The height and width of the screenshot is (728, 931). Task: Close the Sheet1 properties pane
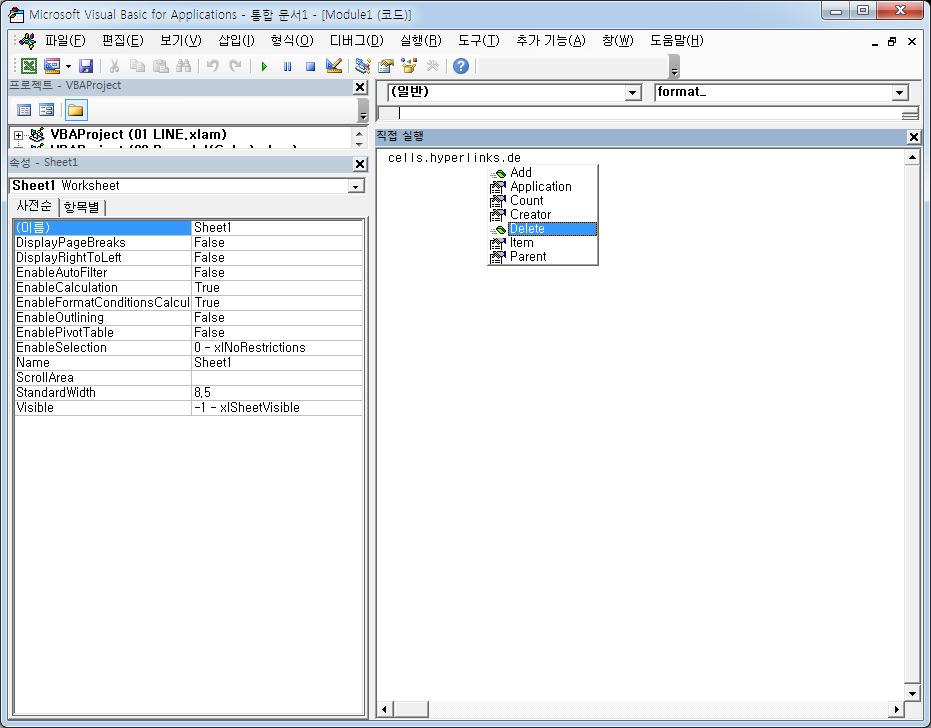(x=360, y=164)
